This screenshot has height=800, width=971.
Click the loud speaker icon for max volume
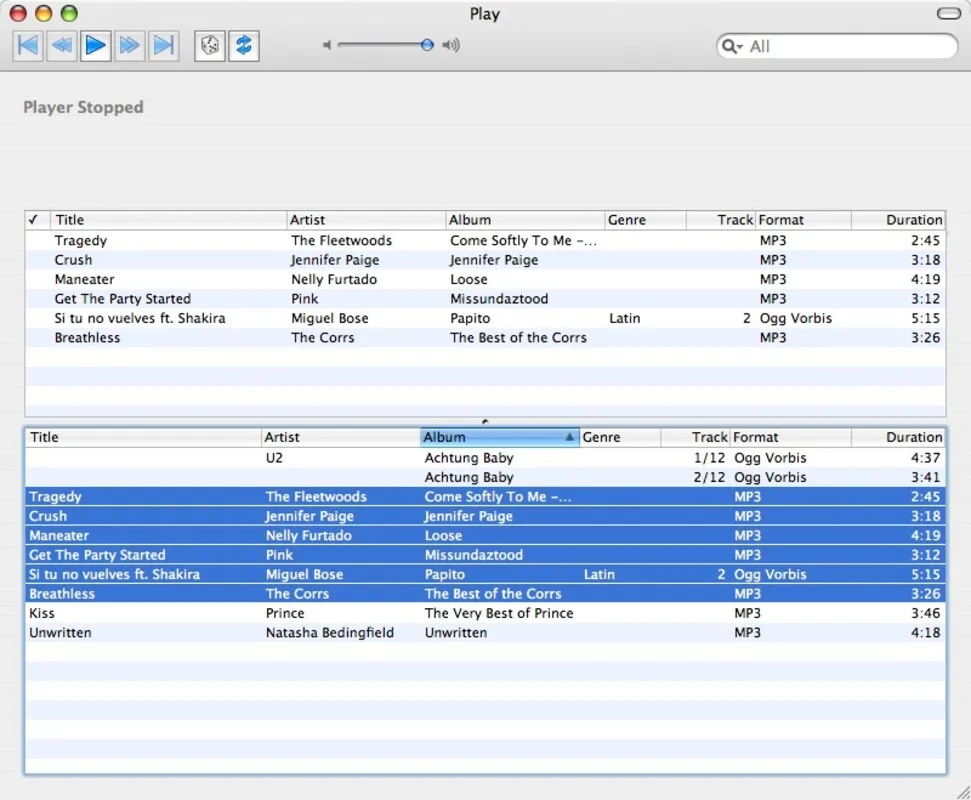(x=450, y=44)
